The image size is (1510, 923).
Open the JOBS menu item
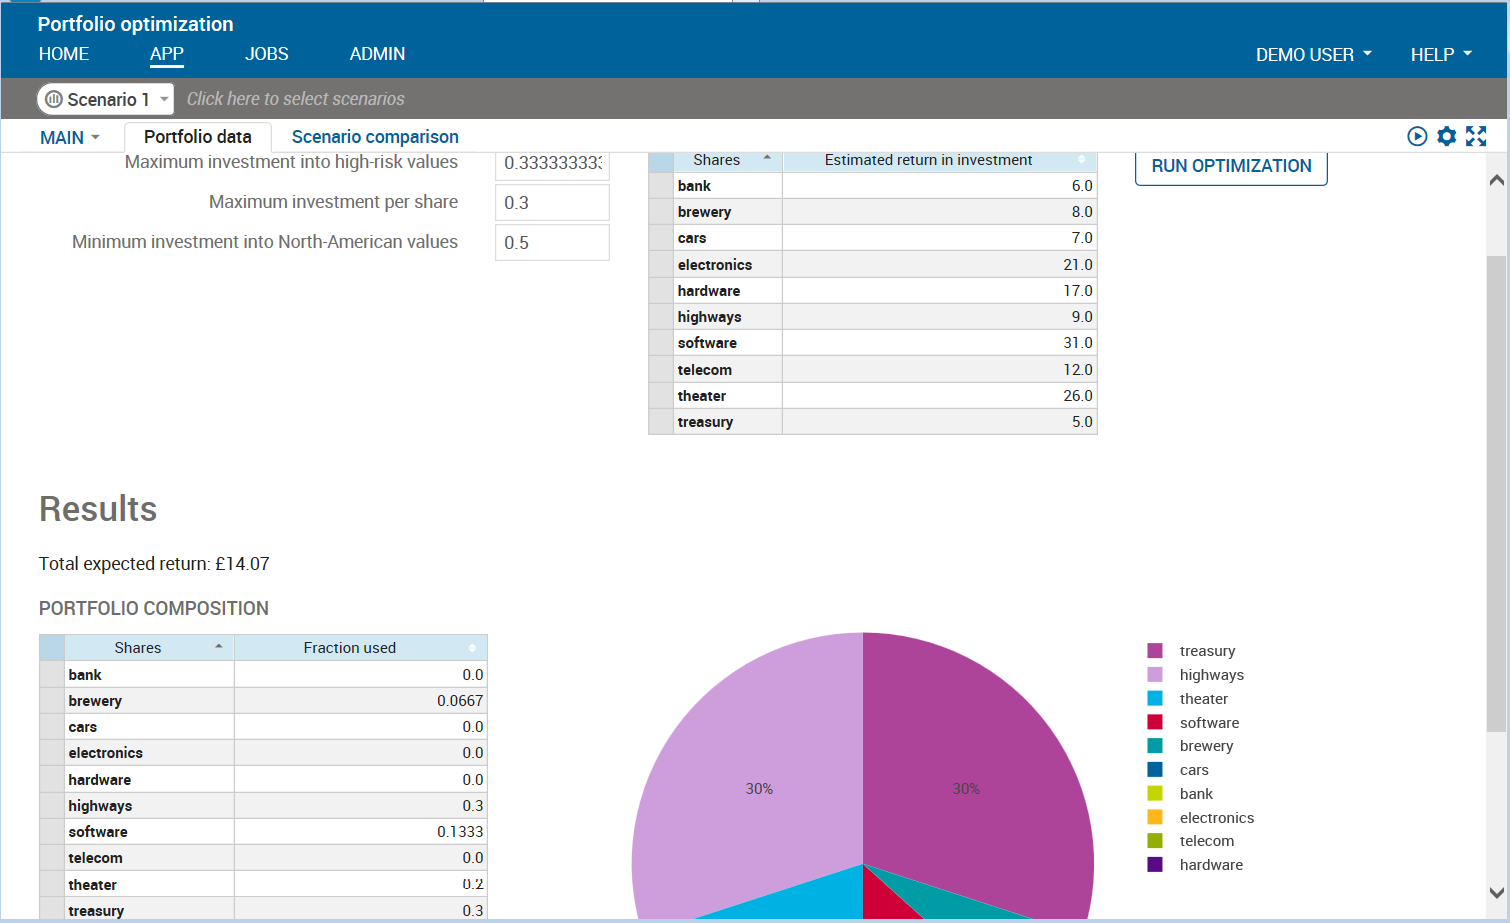(x=266, y=54)
